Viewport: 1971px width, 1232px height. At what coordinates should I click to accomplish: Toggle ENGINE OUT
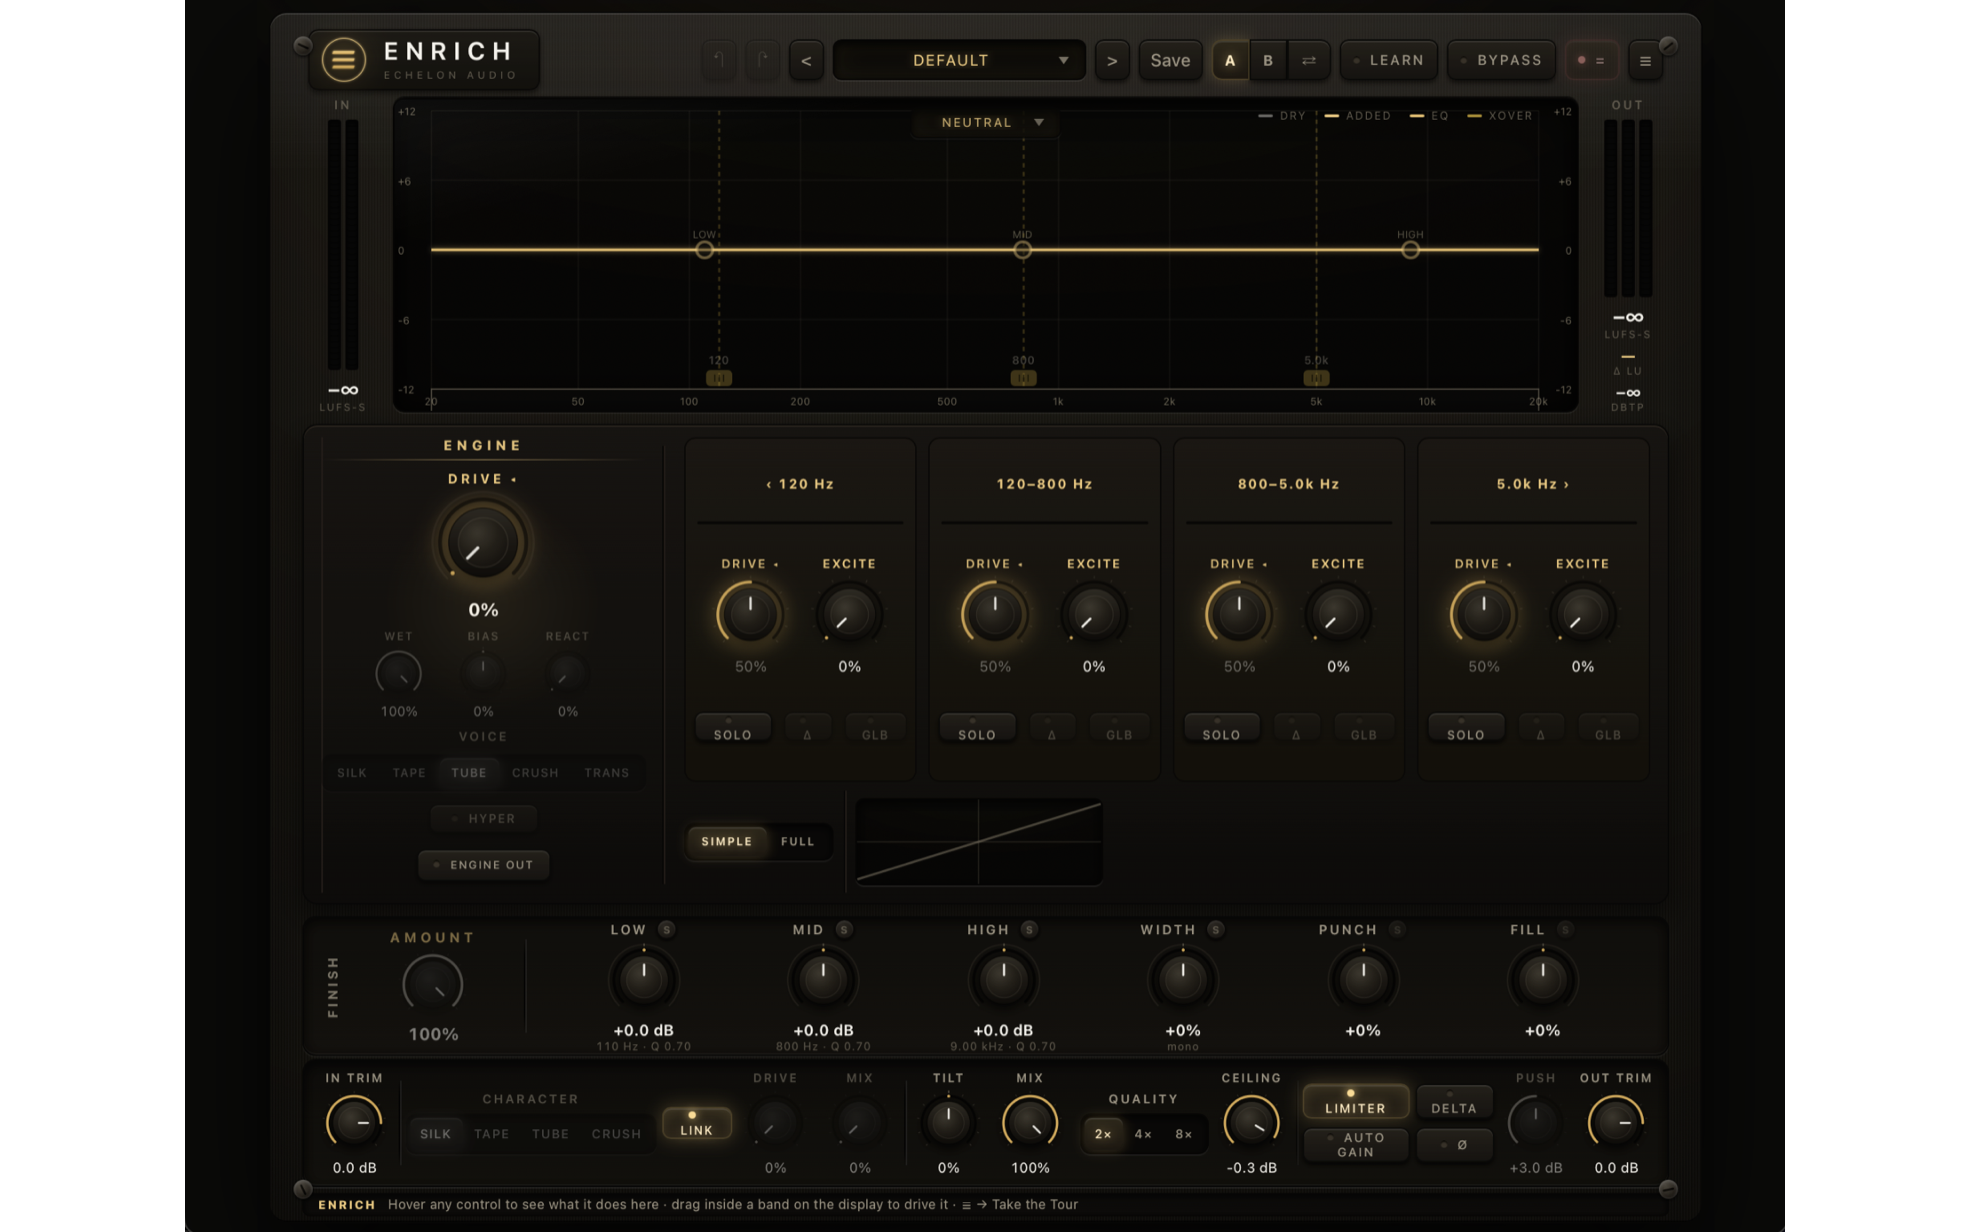tap(484, 865)
